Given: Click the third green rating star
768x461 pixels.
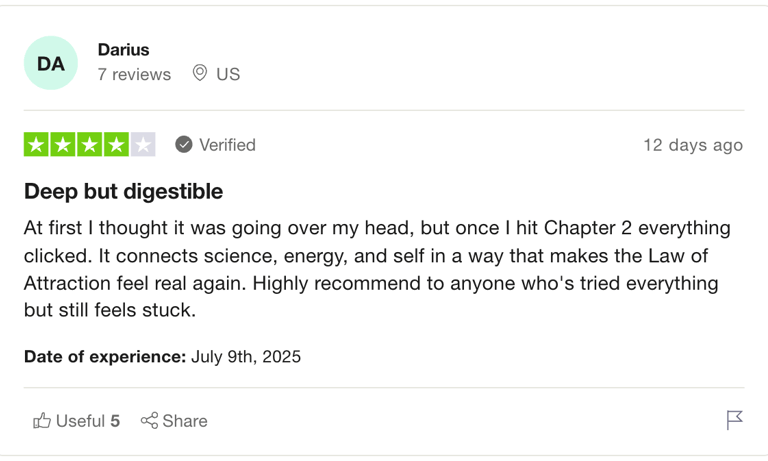Looking at the screenshot, I should [90, 145].
